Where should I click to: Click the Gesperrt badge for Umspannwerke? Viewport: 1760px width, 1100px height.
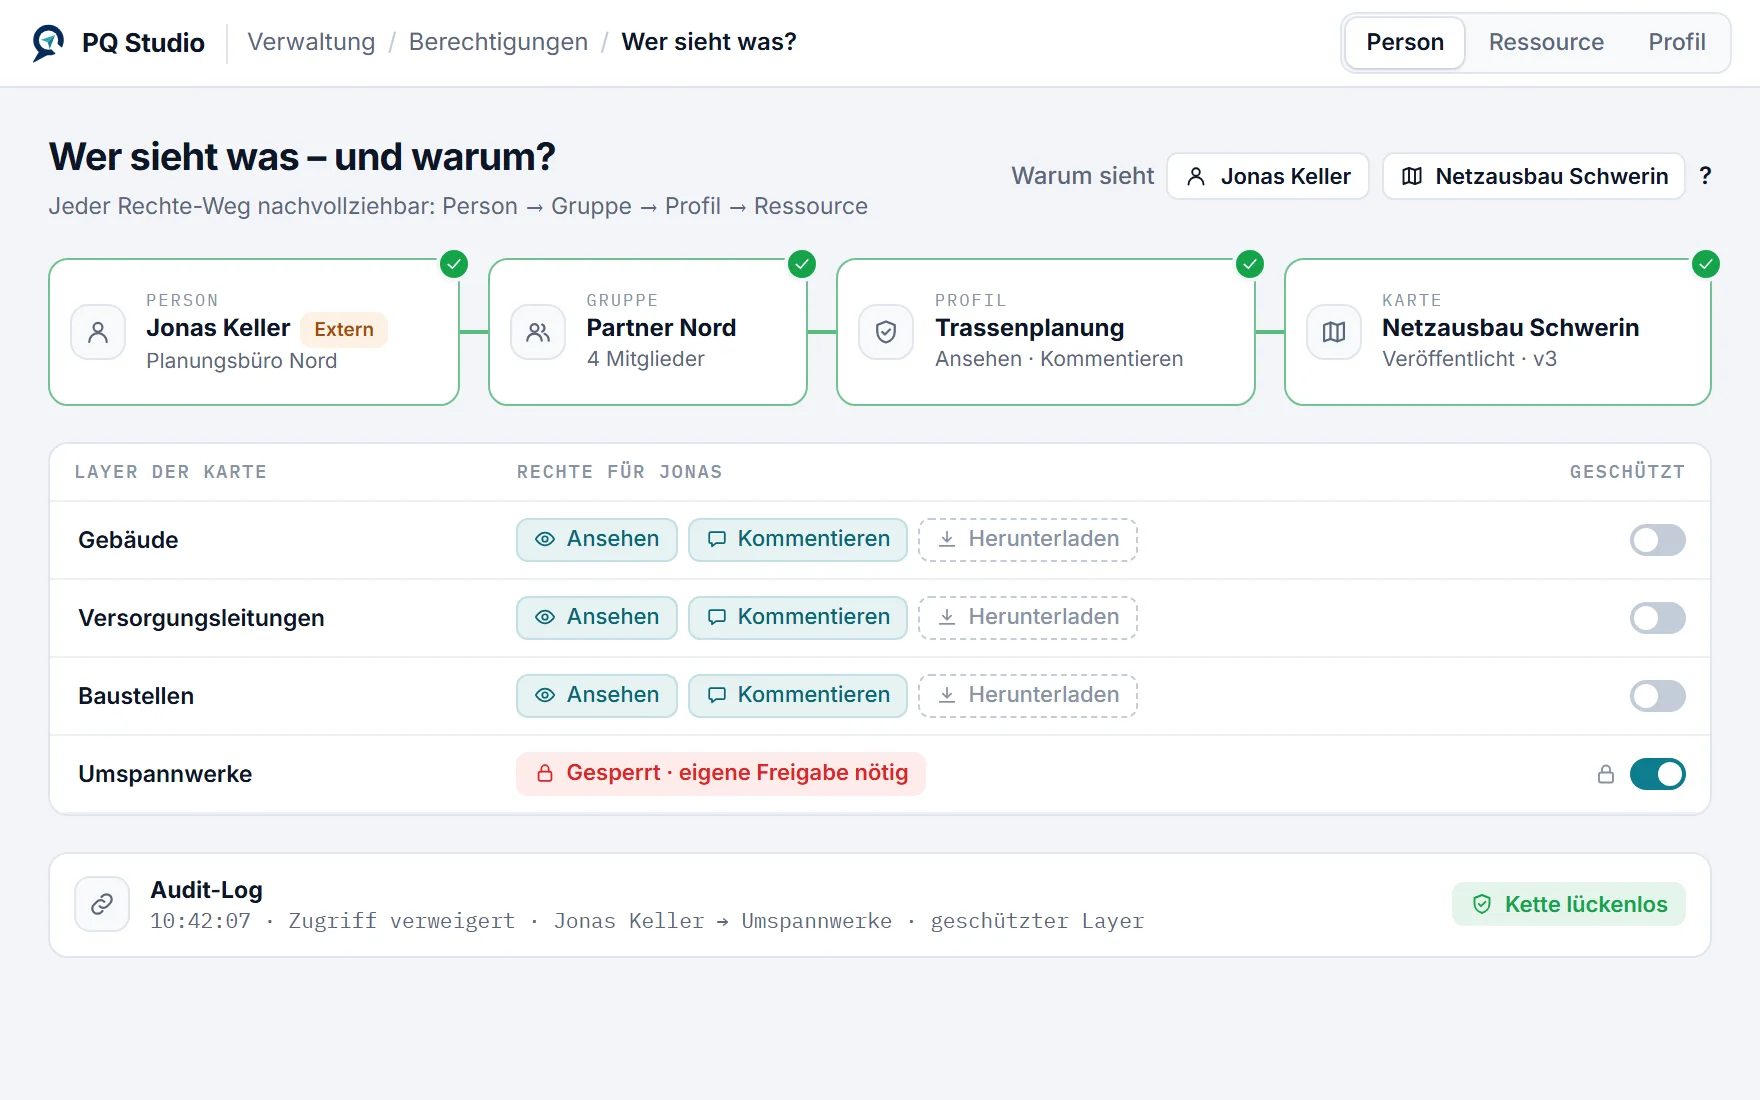pyautogui.click(x=721, y=774)
